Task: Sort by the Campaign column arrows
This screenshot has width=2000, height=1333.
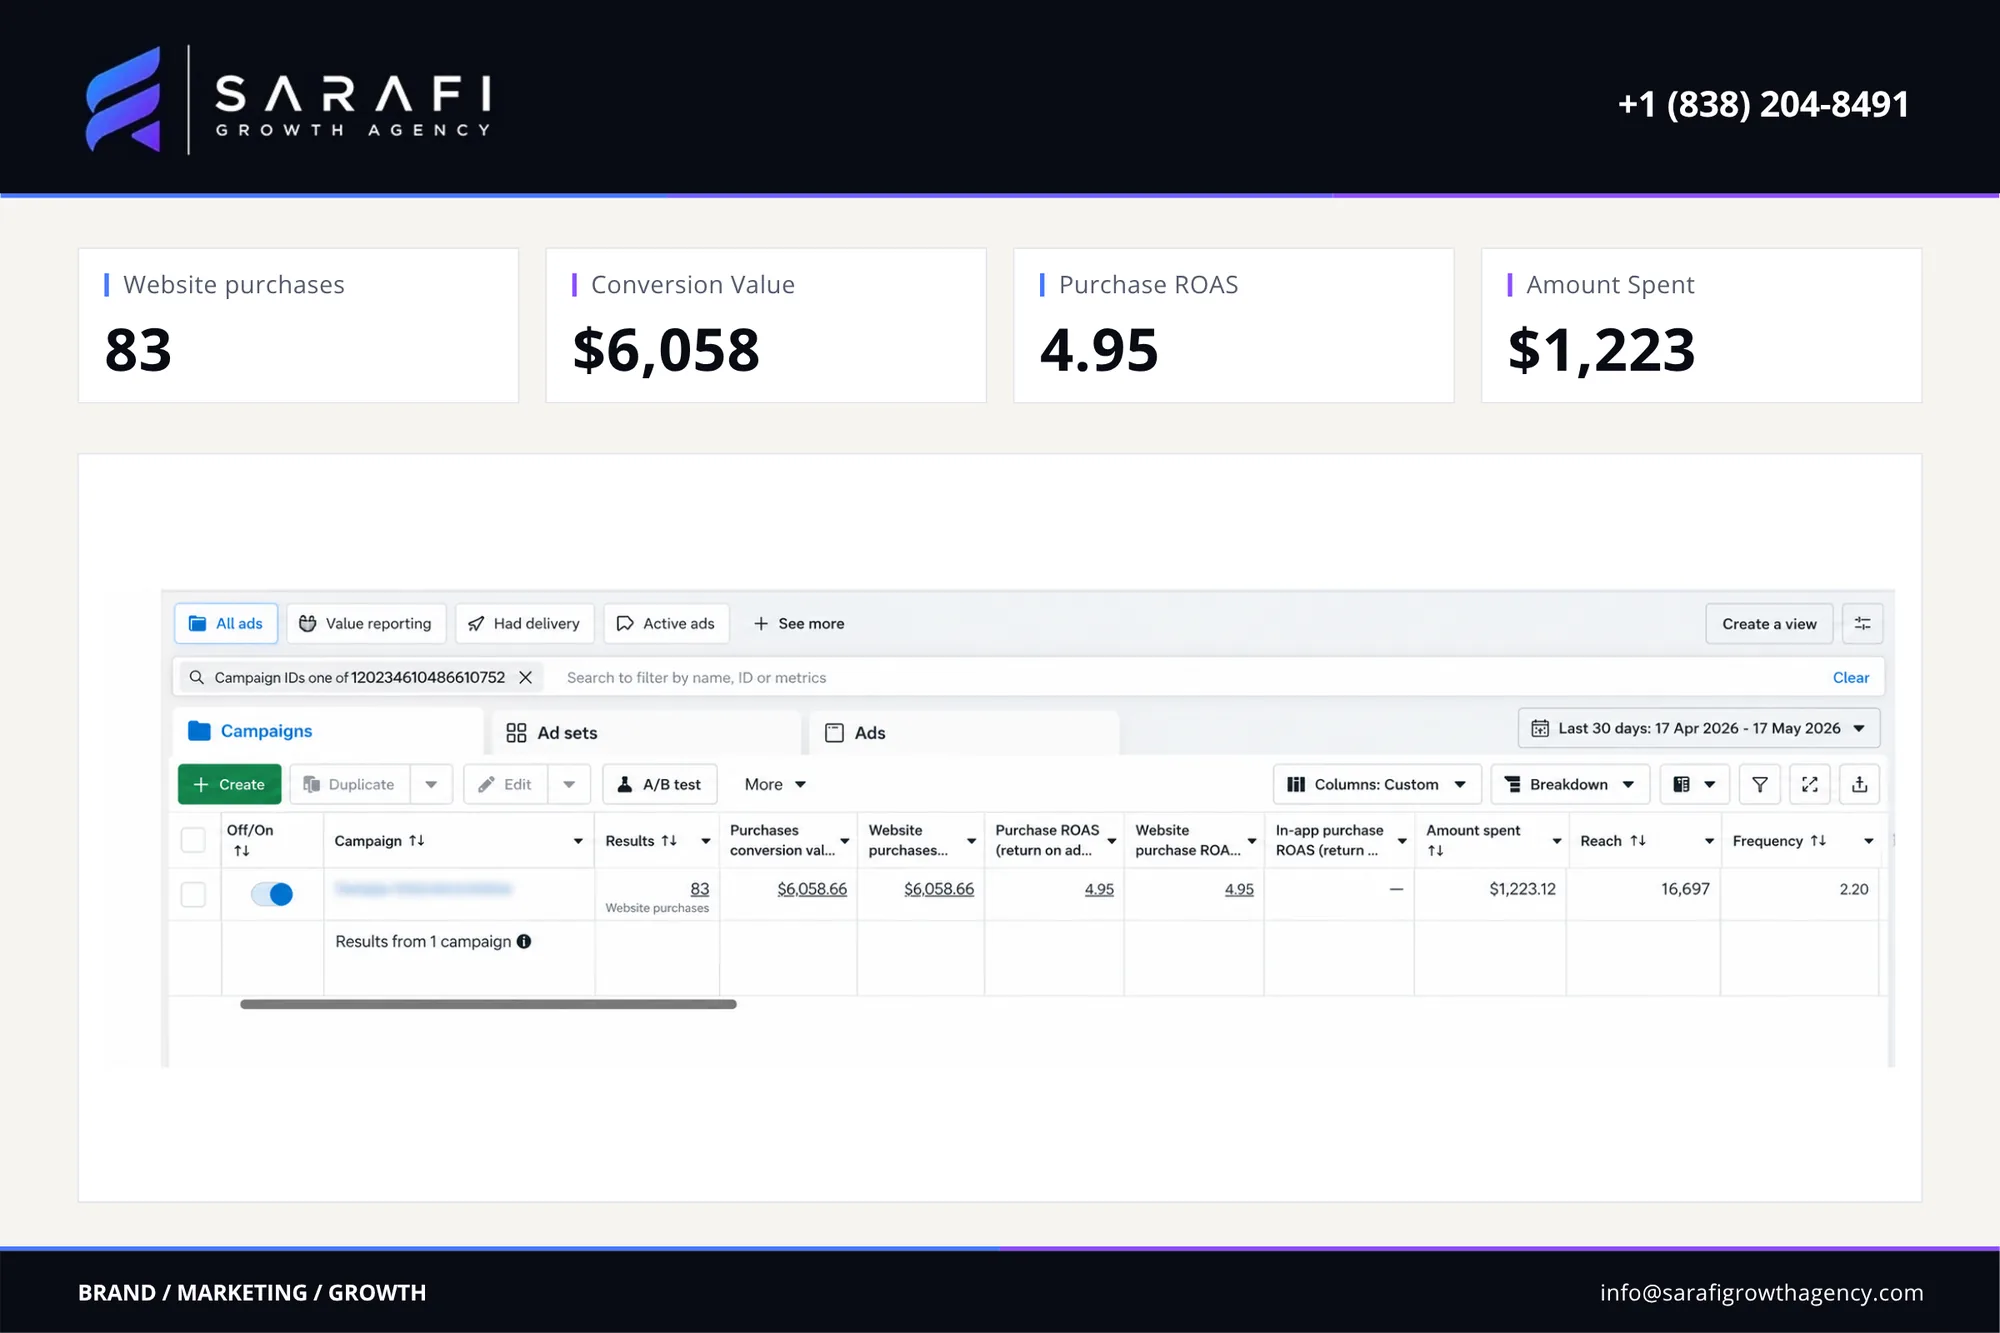Action: pyautogui.click(x=417, y=840)
